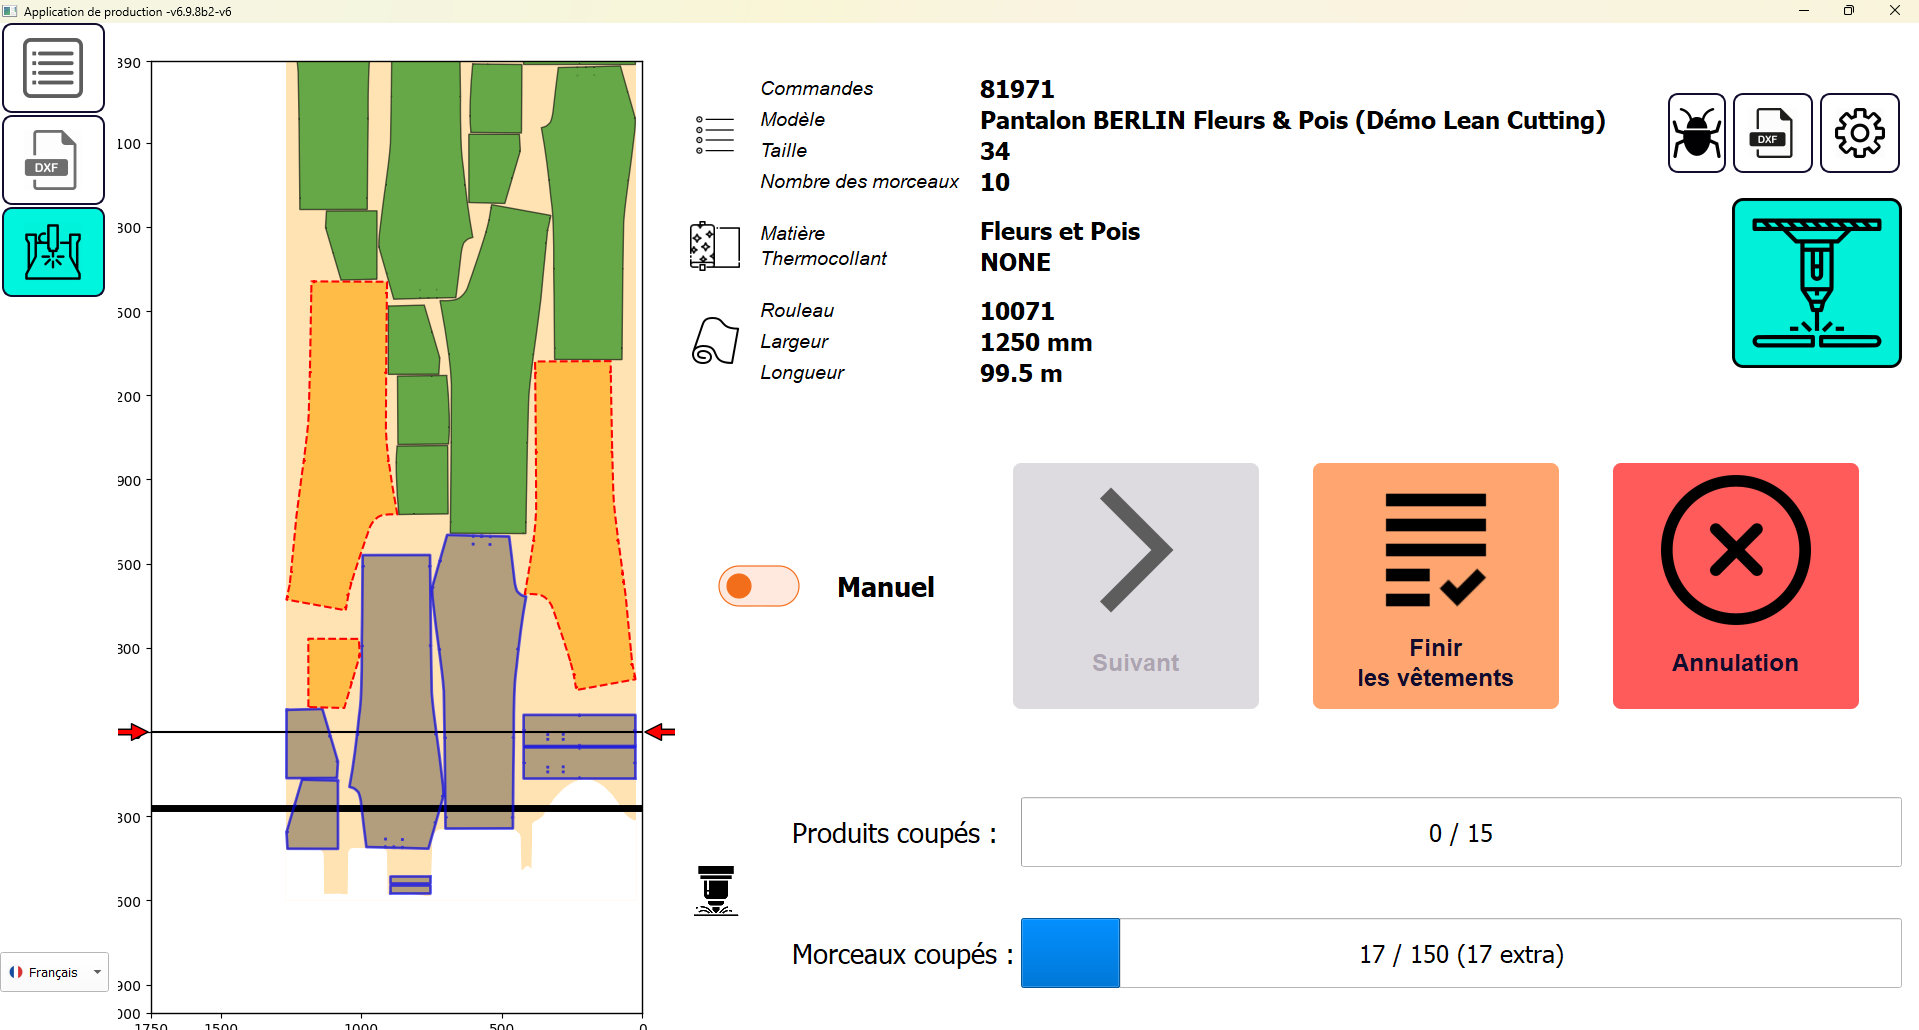
Task: Open the bug report icon
Action: click(x=1696, y=133)
